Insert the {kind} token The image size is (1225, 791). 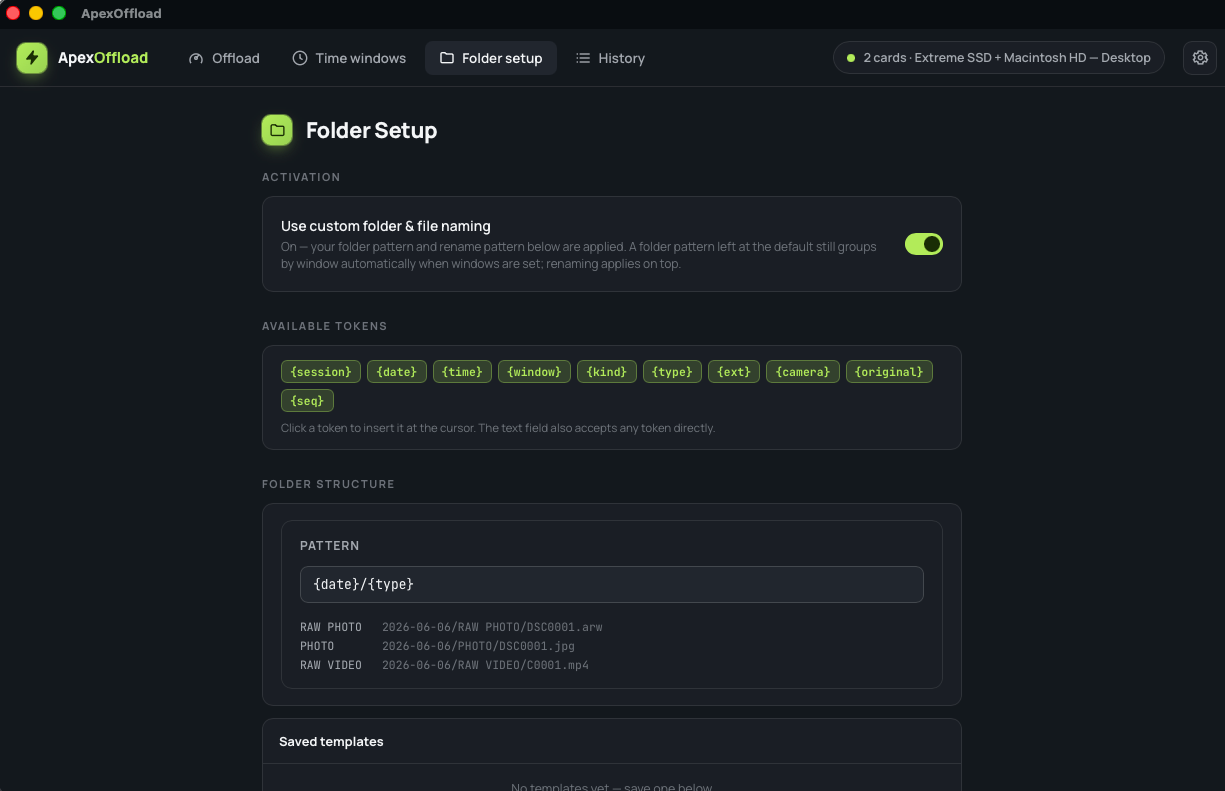607,372
